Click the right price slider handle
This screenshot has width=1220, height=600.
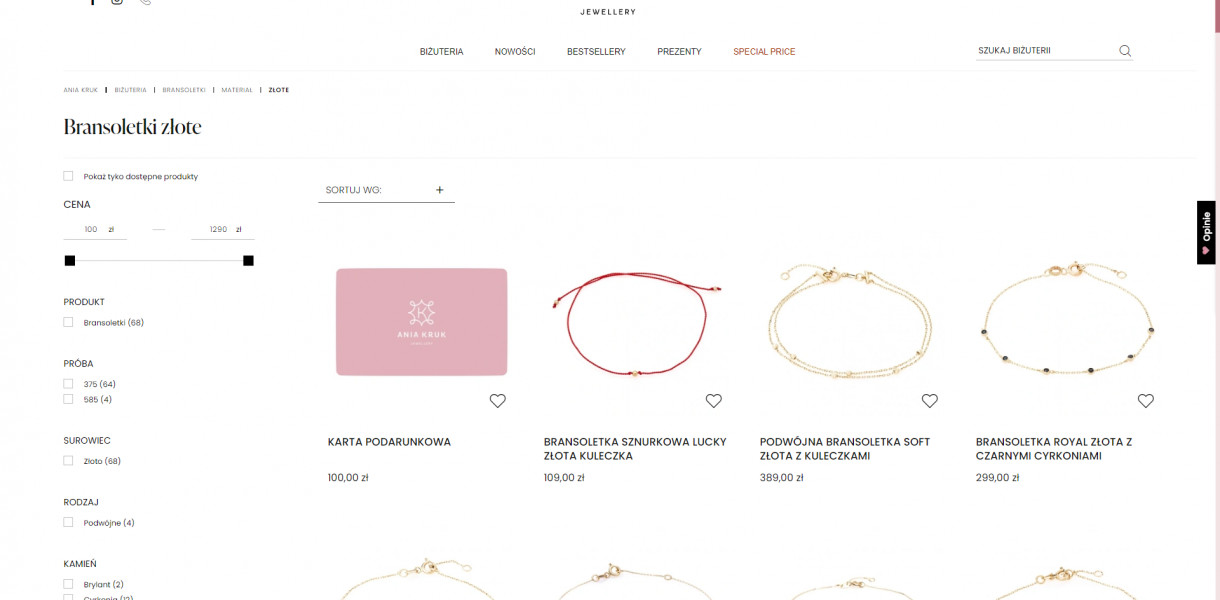[248, 261]
